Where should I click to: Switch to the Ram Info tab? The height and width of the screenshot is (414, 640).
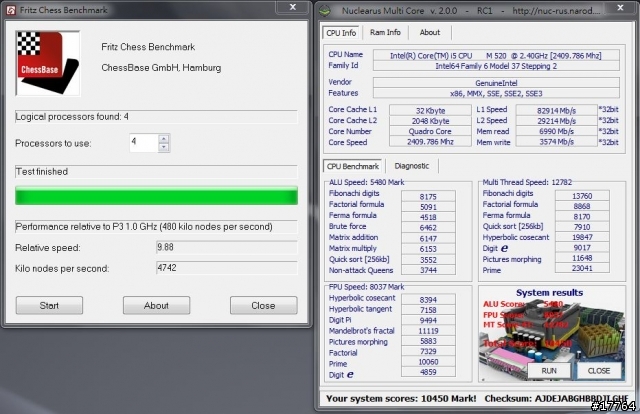(x=385, y=32)
